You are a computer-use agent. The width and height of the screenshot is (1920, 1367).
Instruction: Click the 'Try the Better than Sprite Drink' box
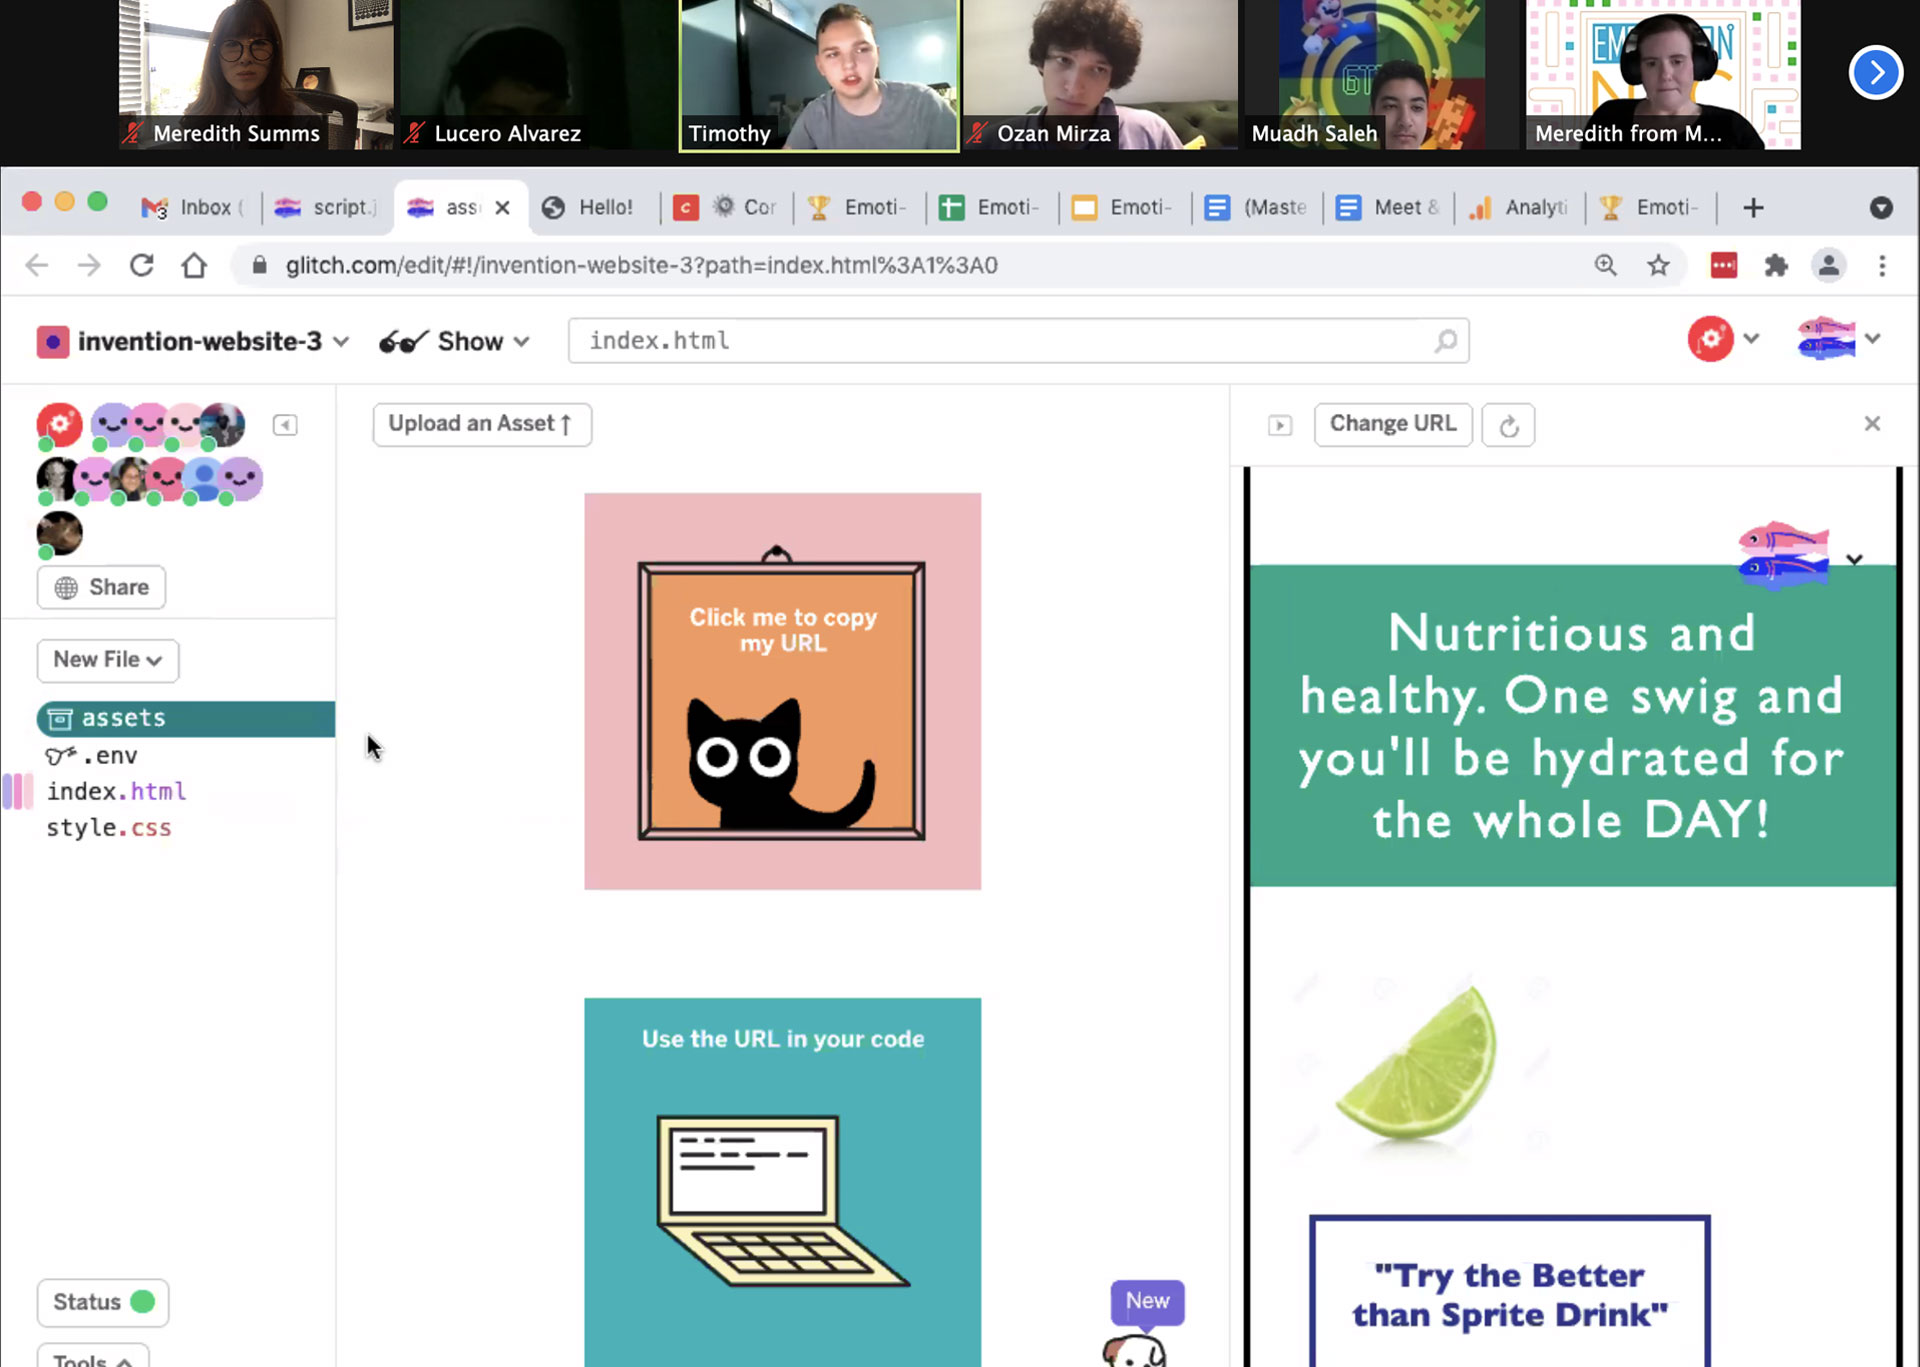[1510, 1292]
